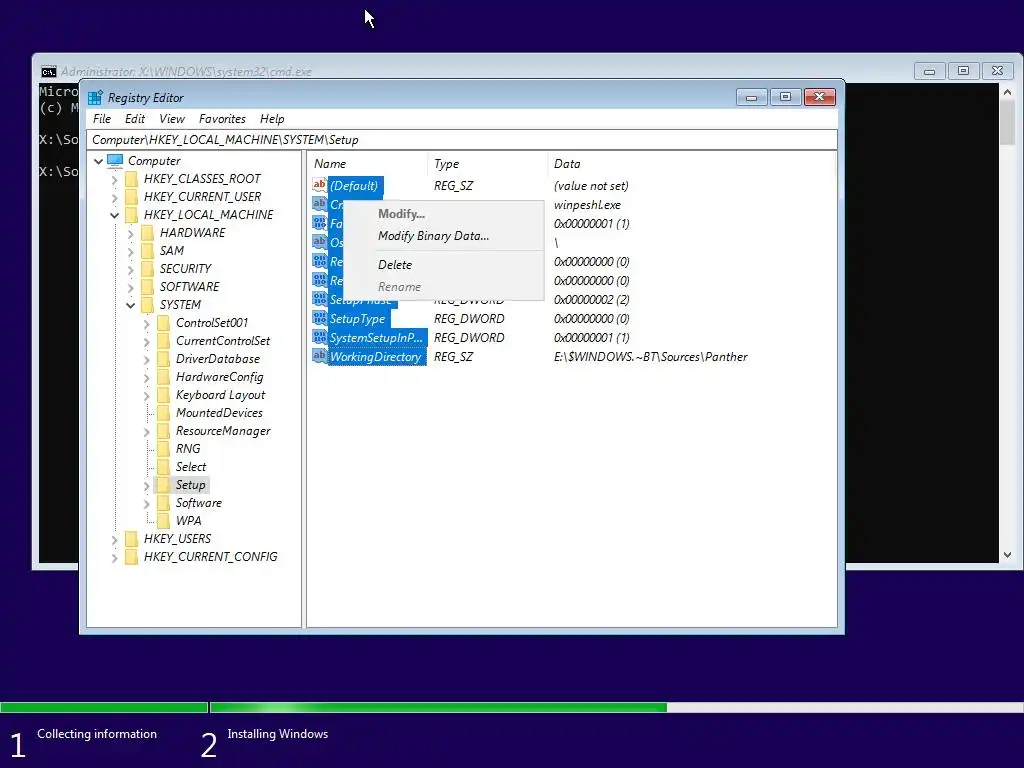Click the Name column header
The height and width of the screenshot is (768, 1024).
pyautogui.click(x=368, y=164)
